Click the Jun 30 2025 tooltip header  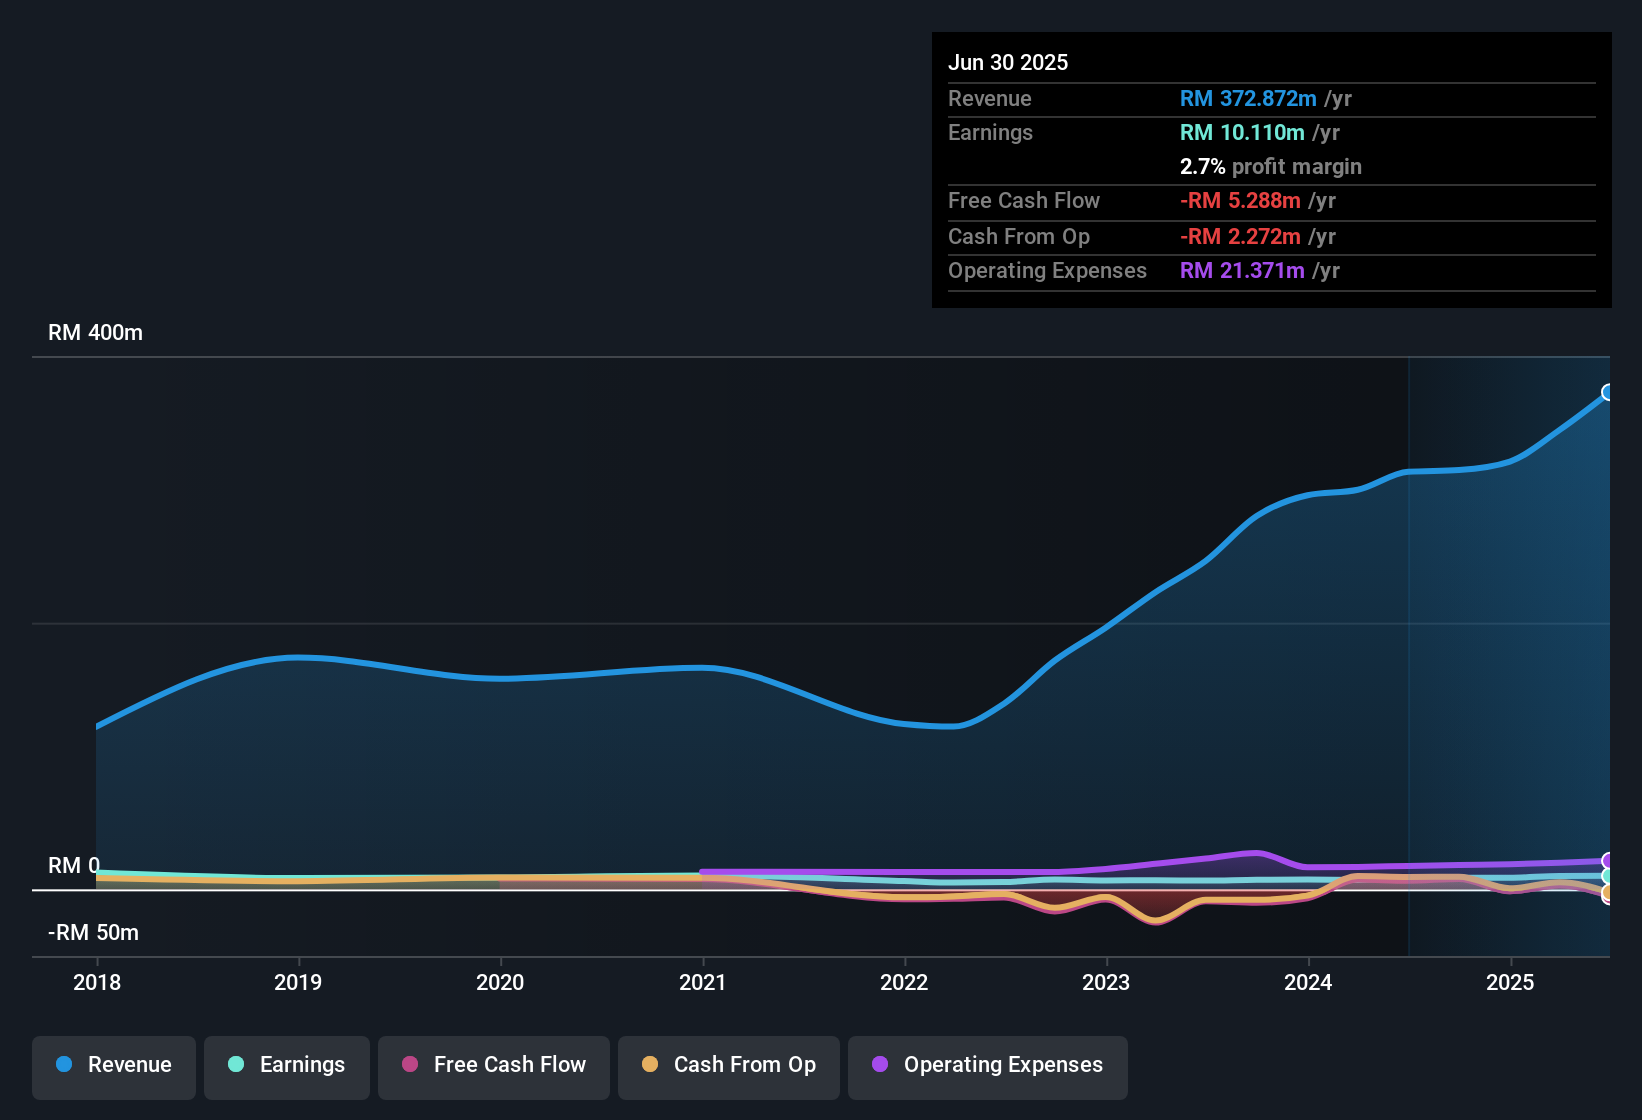(x=1008, y=62)
